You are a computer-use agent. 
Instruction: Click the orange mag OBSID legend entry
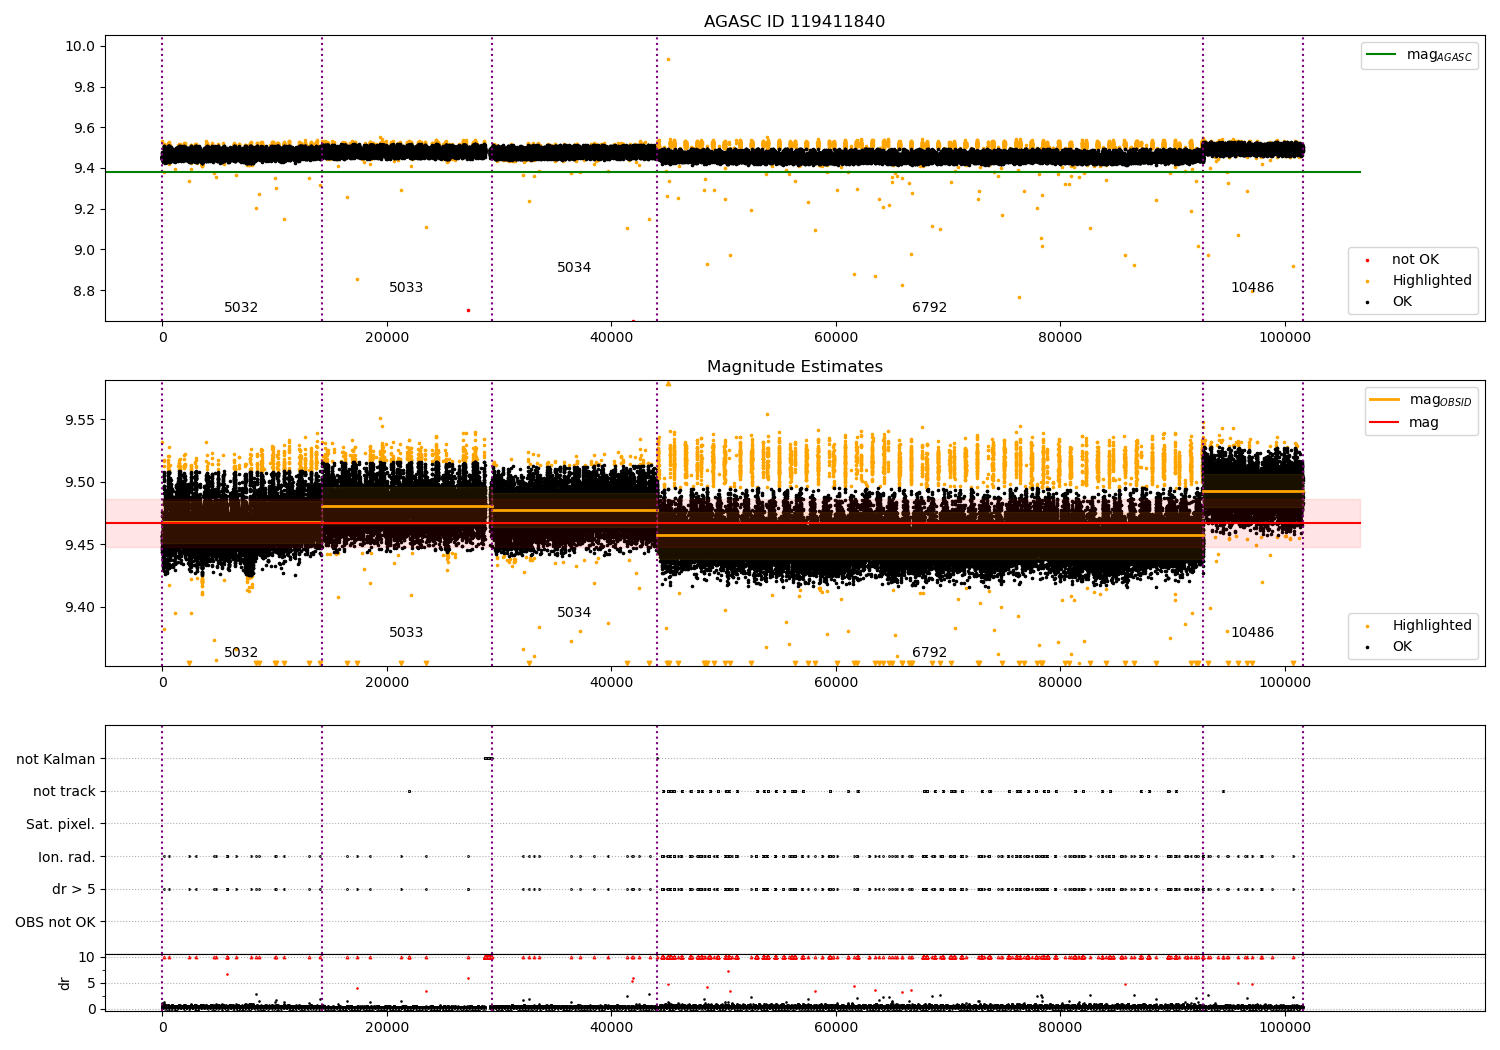(1420, 400)
